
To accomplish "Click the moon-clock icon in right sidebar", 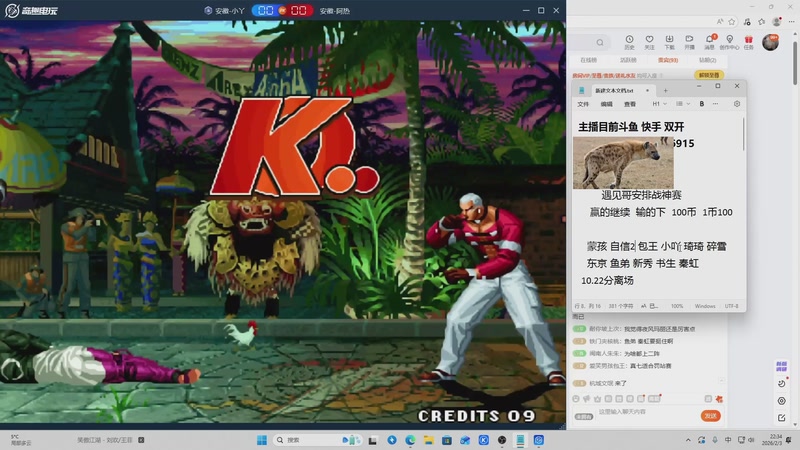I will coord(781,383).
